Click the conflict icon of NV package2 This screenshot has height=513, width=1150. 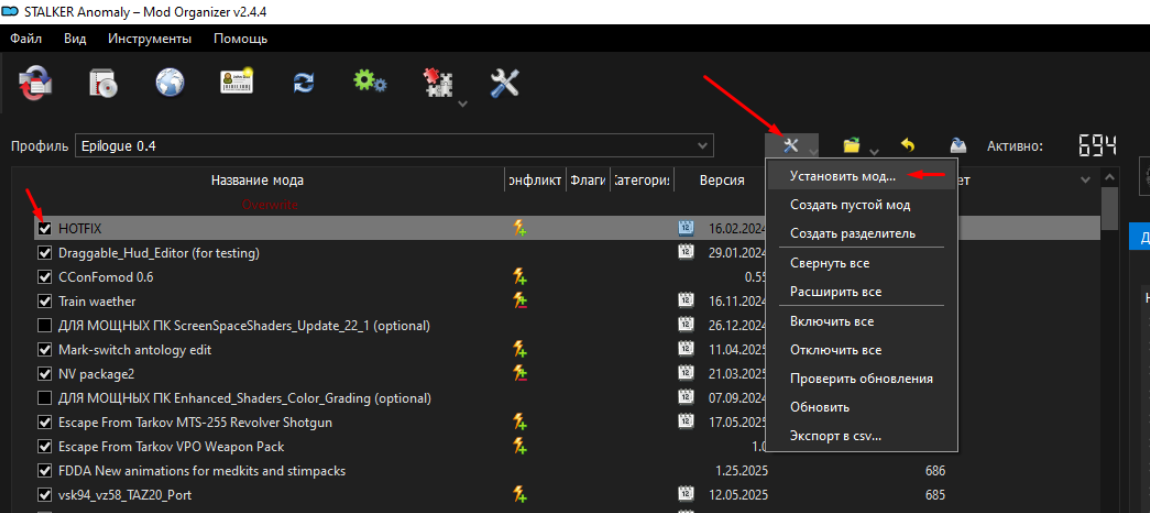coord(519,374)
